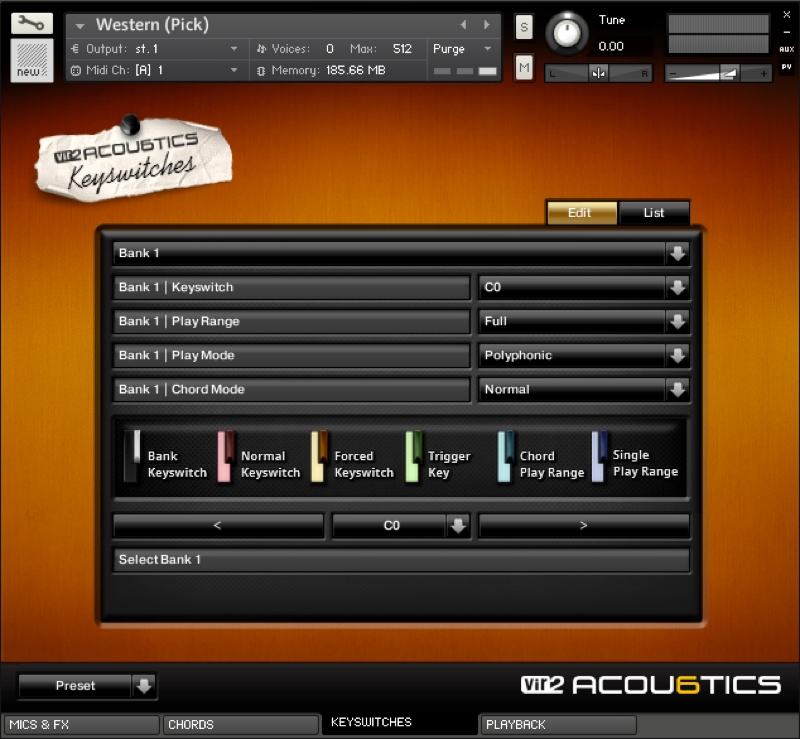
Task: Click the previous key '<' button
Action: point(218,525)
